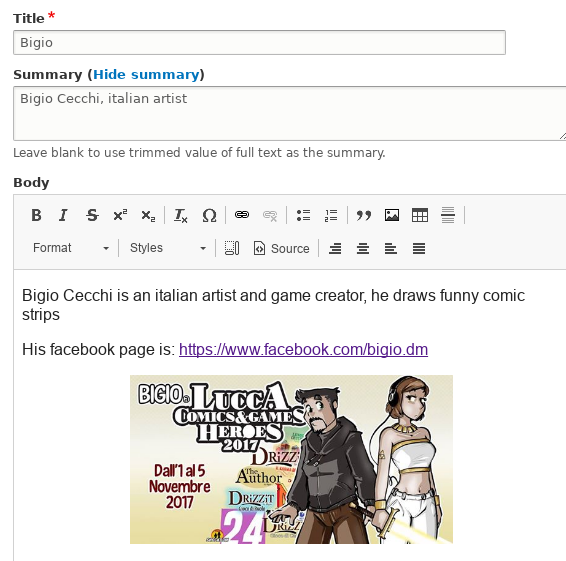Screen dimensions: 566x561
Task: Apply italic formatting
Action: pos(64,216)
